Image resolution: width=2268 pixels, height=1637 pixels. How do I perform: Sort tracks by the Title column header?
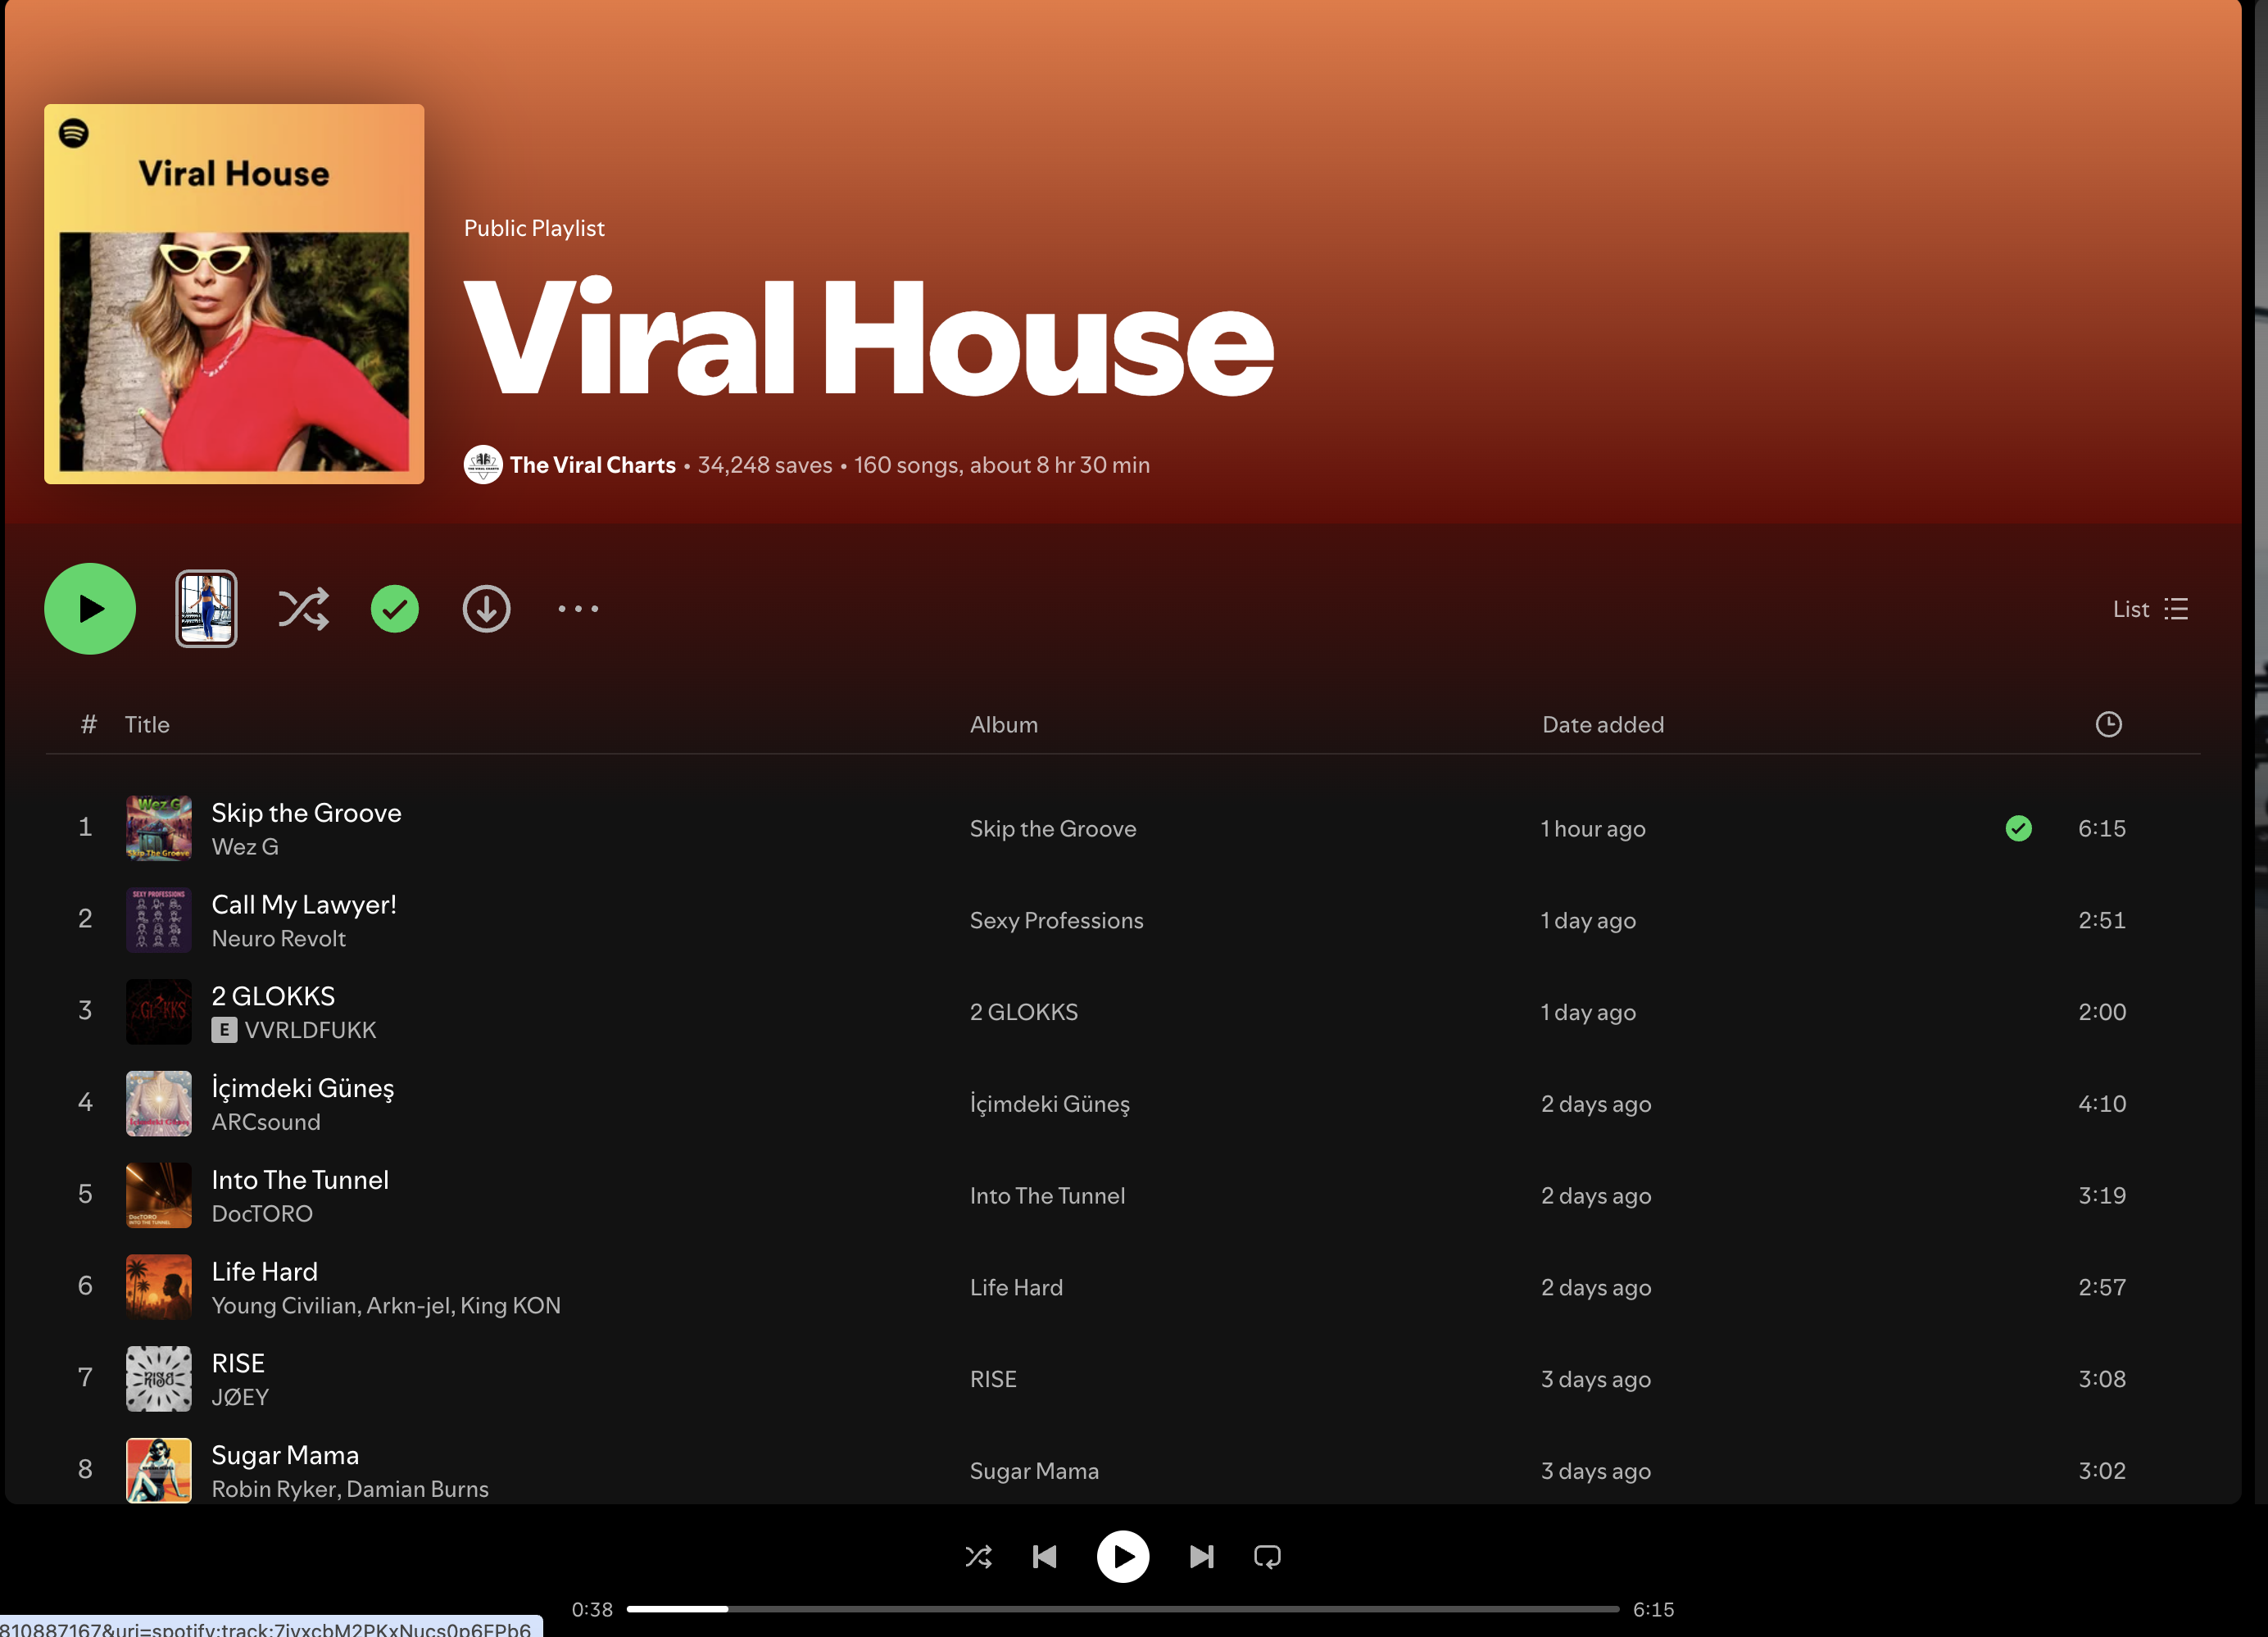click(147, 724)
